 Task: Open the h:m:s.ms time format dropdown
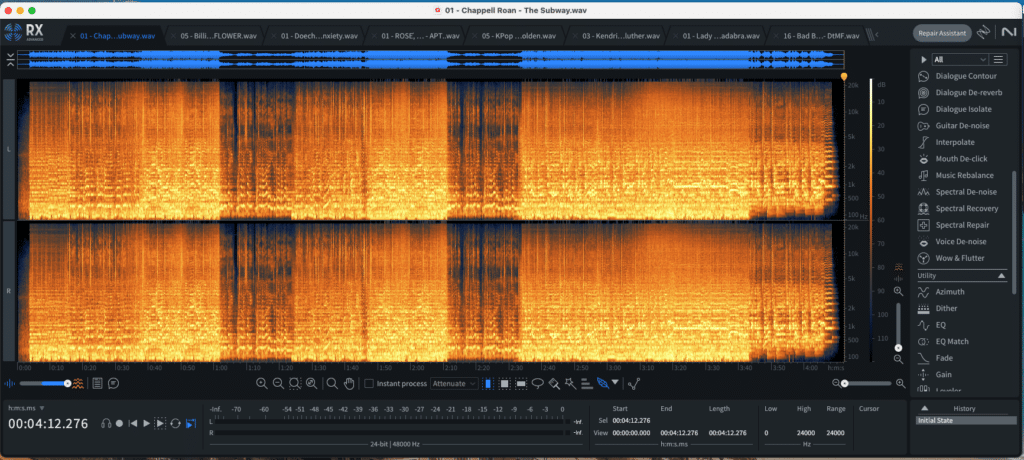coord(26,408)
